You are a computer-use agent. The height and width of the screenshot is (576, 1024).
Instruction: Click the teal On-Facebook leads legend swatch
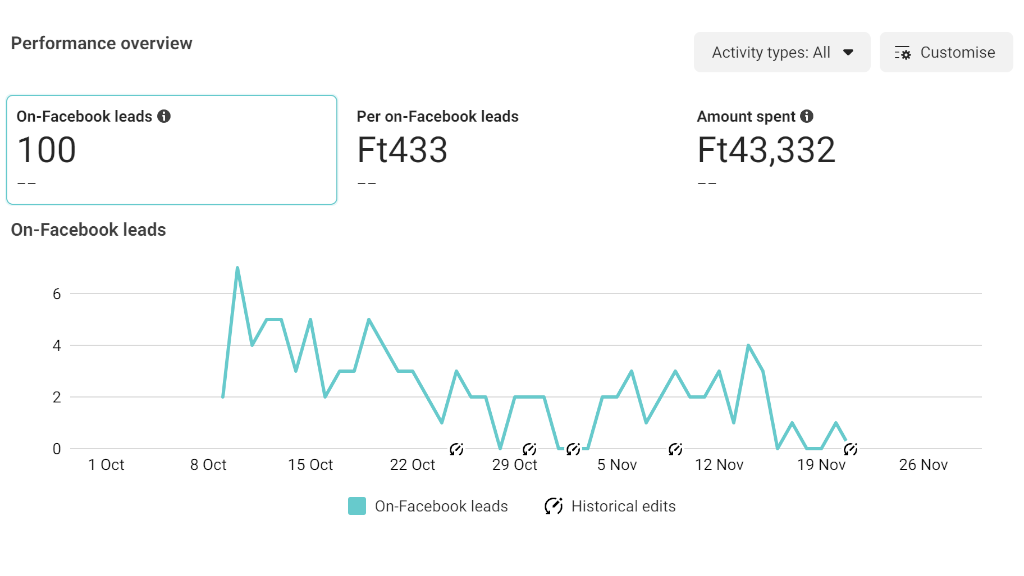click(357, 506)
